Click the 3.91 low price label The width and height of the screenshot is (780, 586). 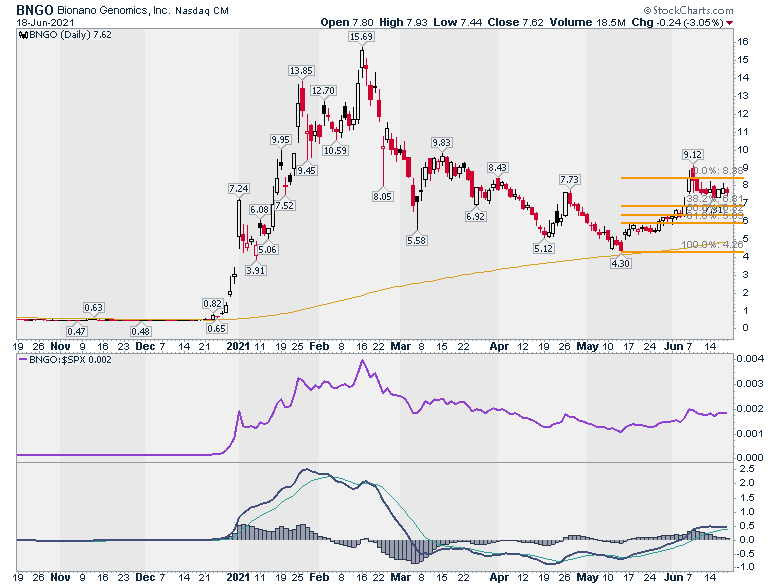[256, 271]
